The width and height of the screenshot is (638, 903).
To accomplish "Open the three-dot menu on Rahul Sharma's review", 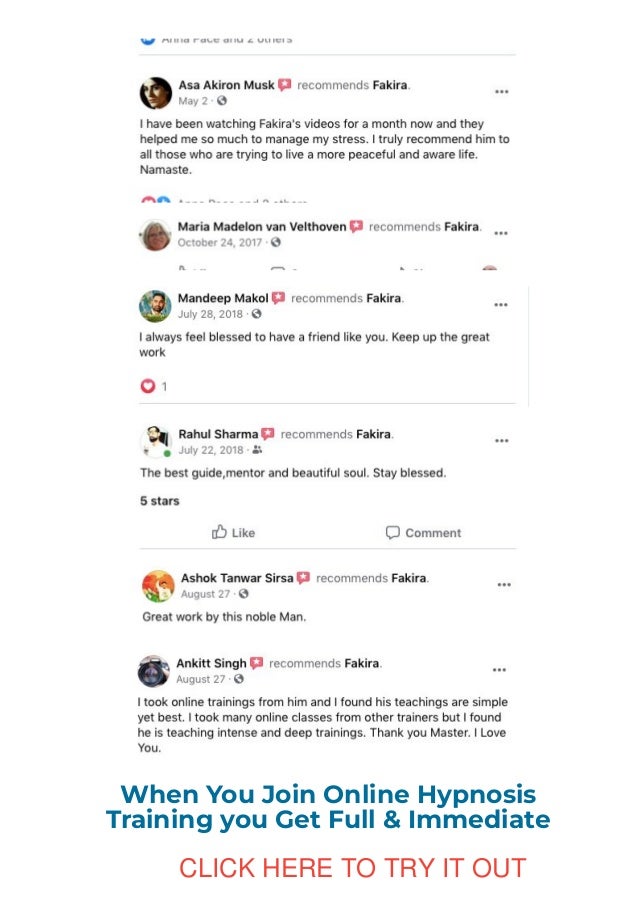I will [502, 441].
